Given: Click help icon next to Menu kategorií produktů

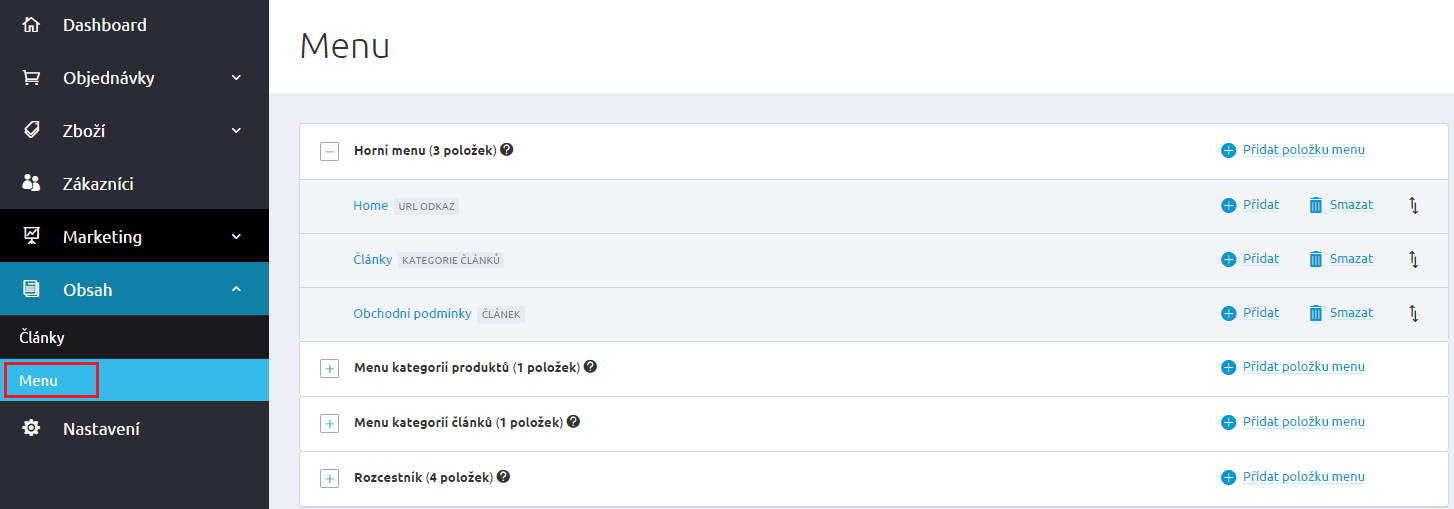Looking at the screenshot, I should pos(591,367).
